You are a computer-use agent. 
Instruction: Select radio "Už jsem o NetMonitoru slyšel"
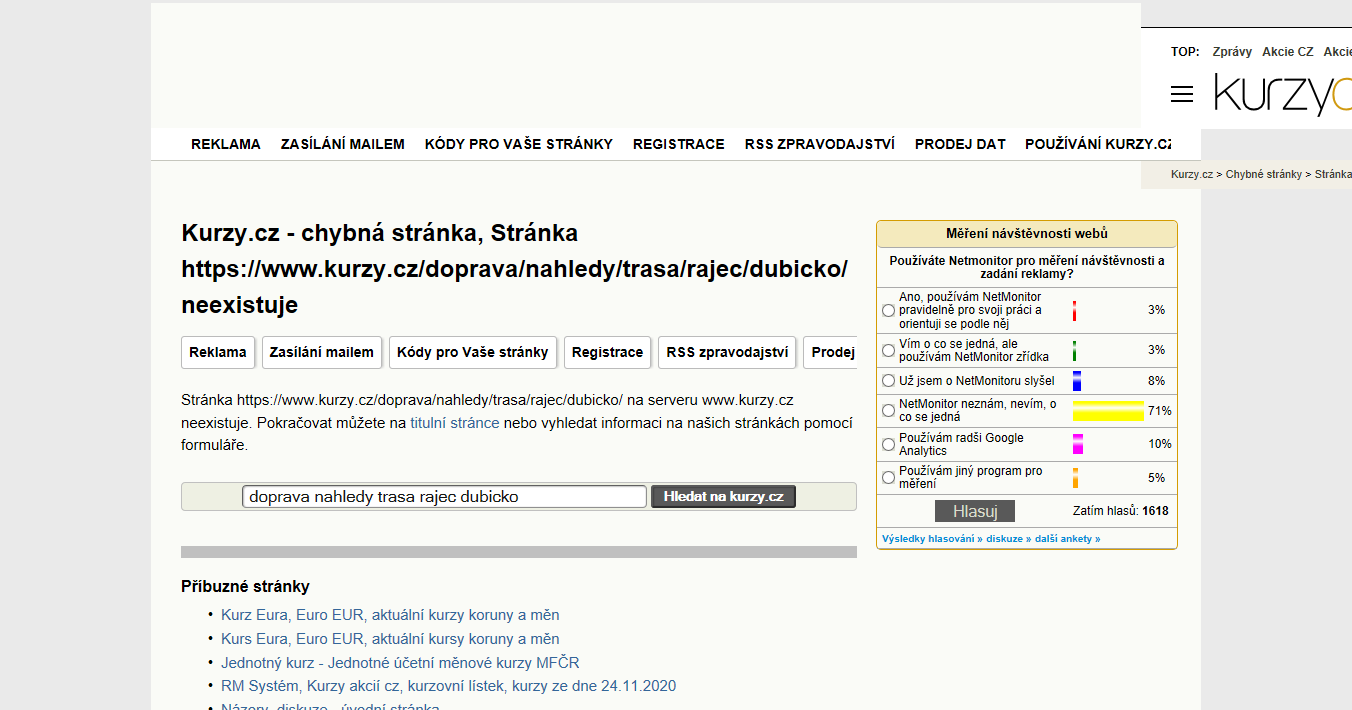click(888, 381)
